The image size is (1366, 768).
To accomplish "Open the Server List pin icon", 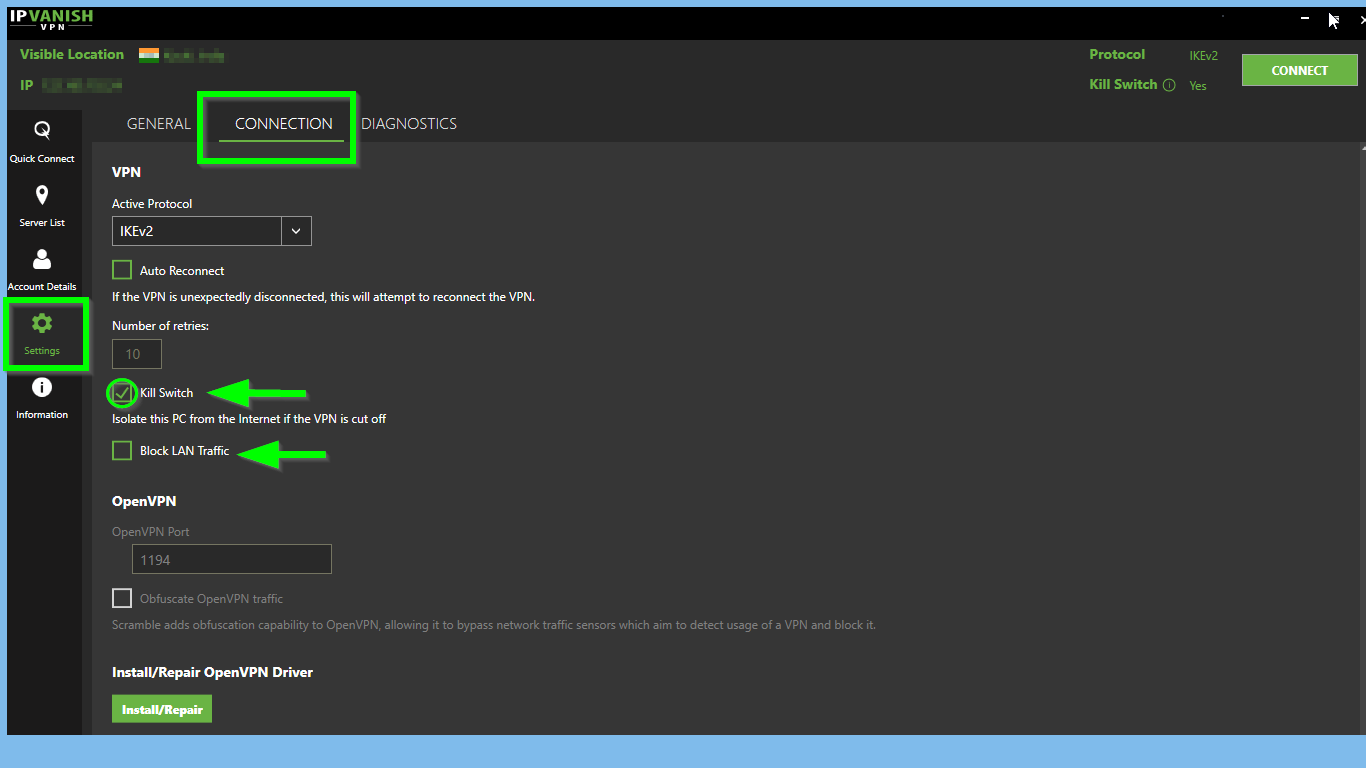I will coord(42,196).
